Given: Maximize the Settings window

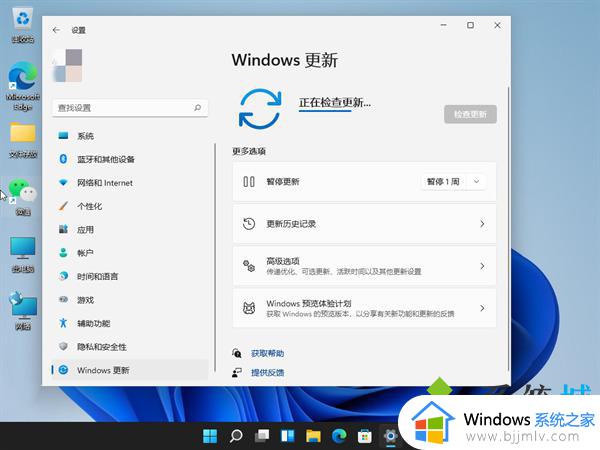Looking at the screenshot, I should point(470,25).
